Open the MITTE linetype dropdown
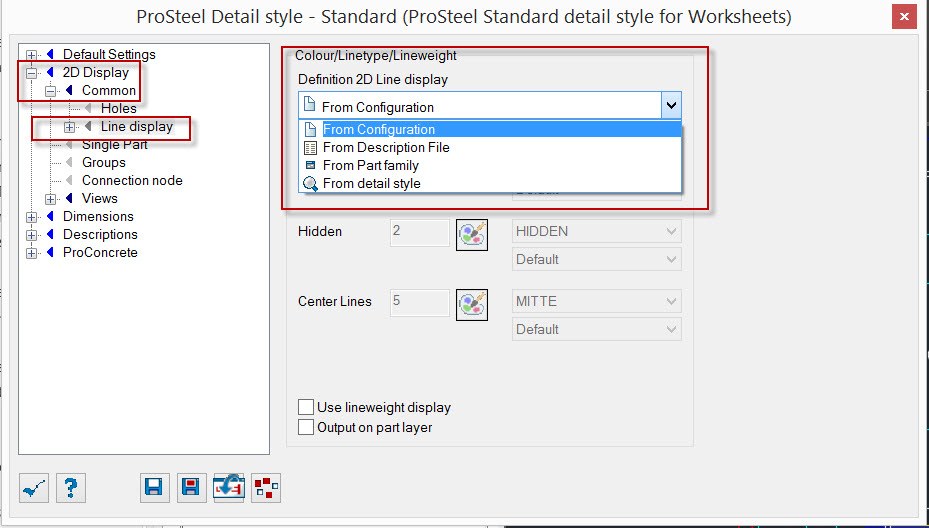The width and height of the screenshot is (929, 528). (x=597, y=301)
